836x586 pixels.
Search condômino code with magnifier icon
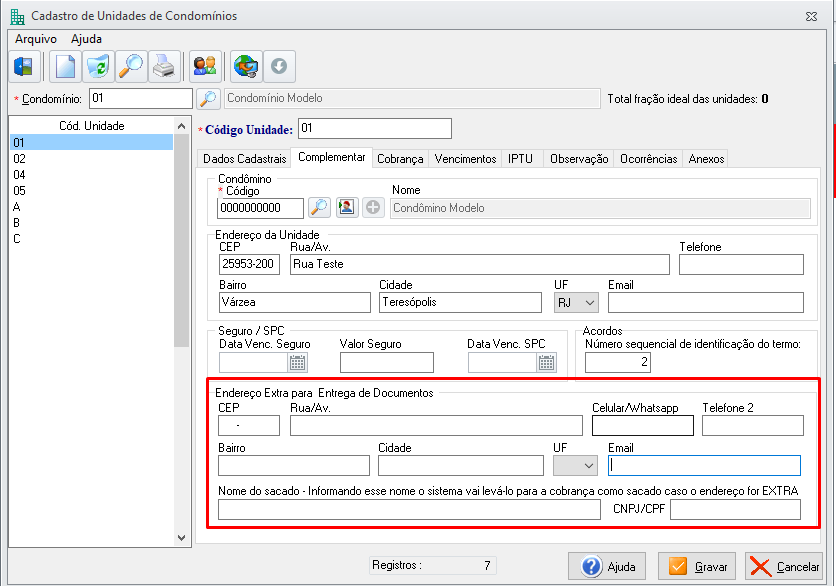click(x=319, y=207)
